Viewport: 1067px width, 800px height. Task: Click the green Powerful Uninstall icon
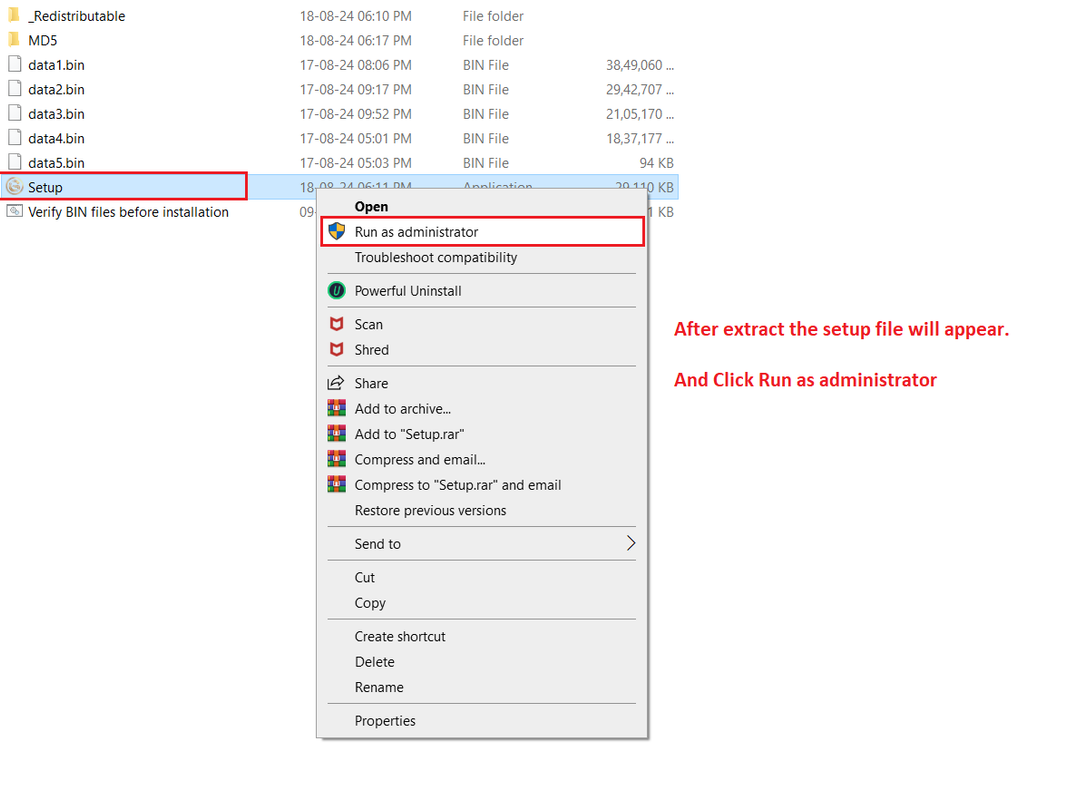(336, 290)
